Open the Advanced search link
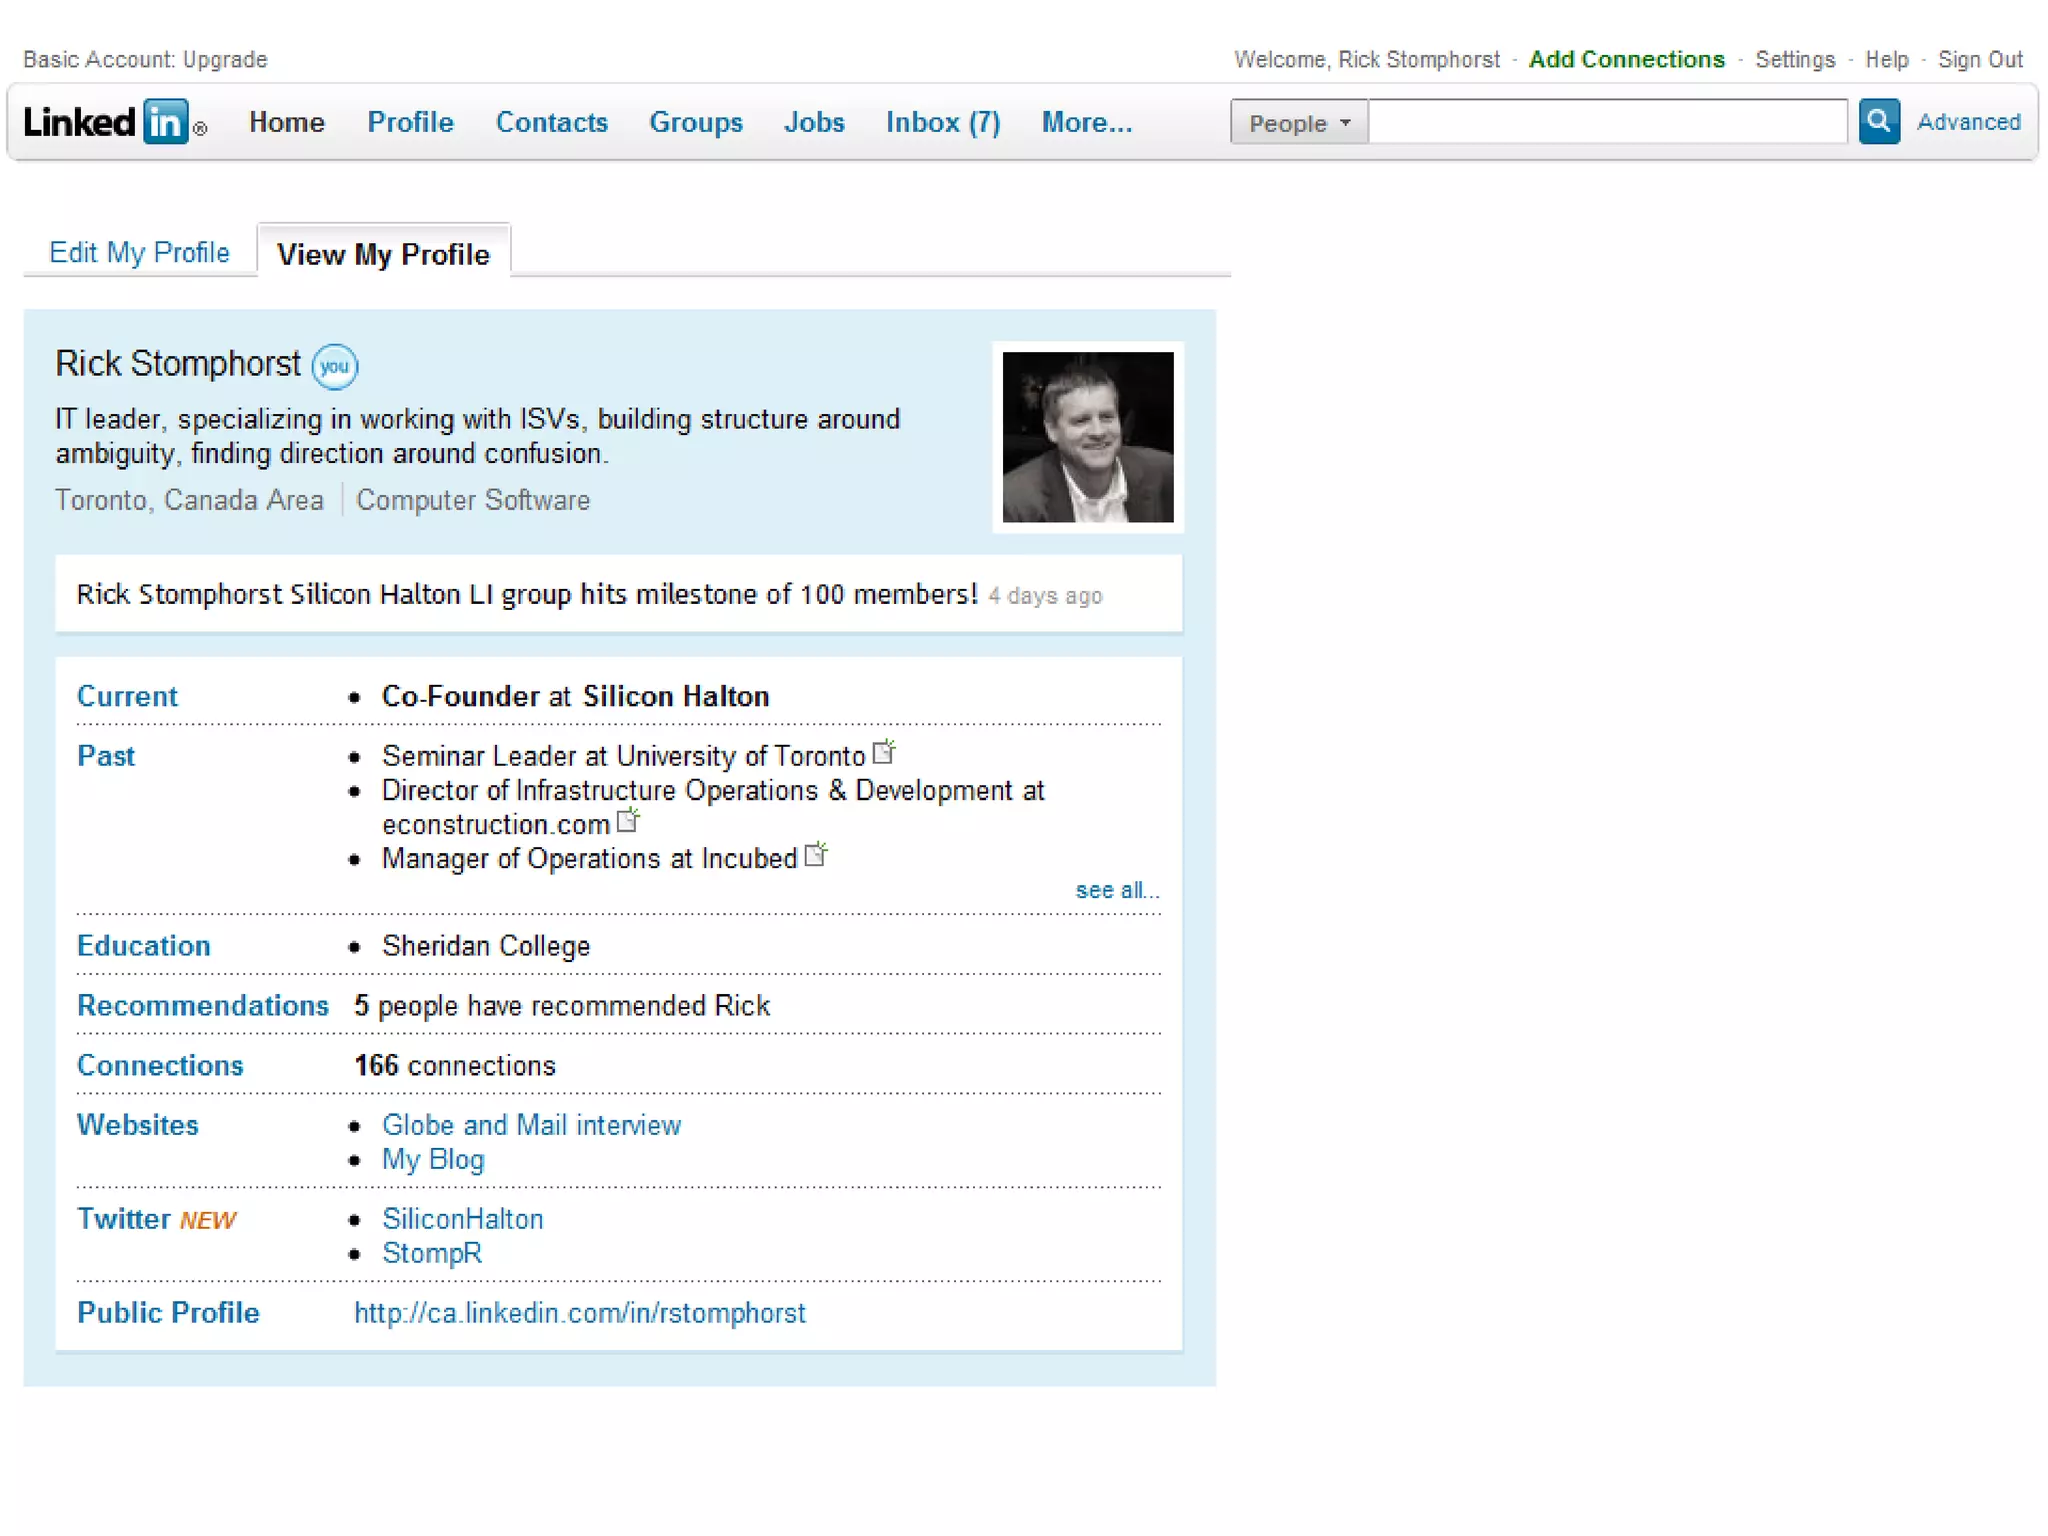Image resolution: width=2048 pixels, height=1536 pixels. click(x=1968, y=122)
